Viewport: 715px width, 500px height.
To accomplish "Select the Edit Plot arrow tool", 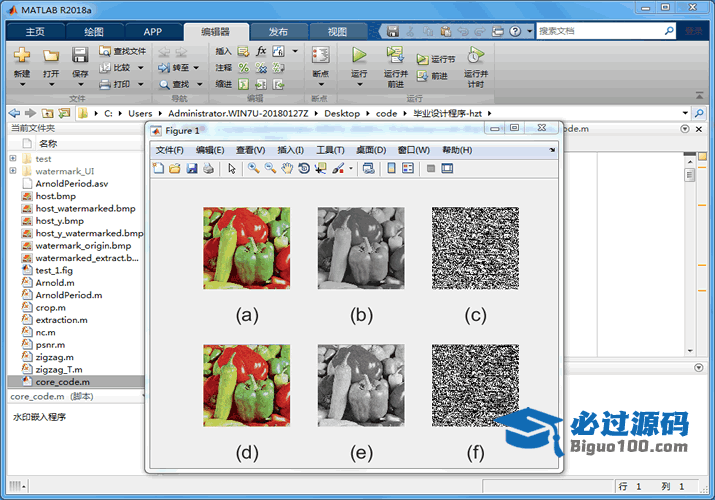I will point(232,169).
